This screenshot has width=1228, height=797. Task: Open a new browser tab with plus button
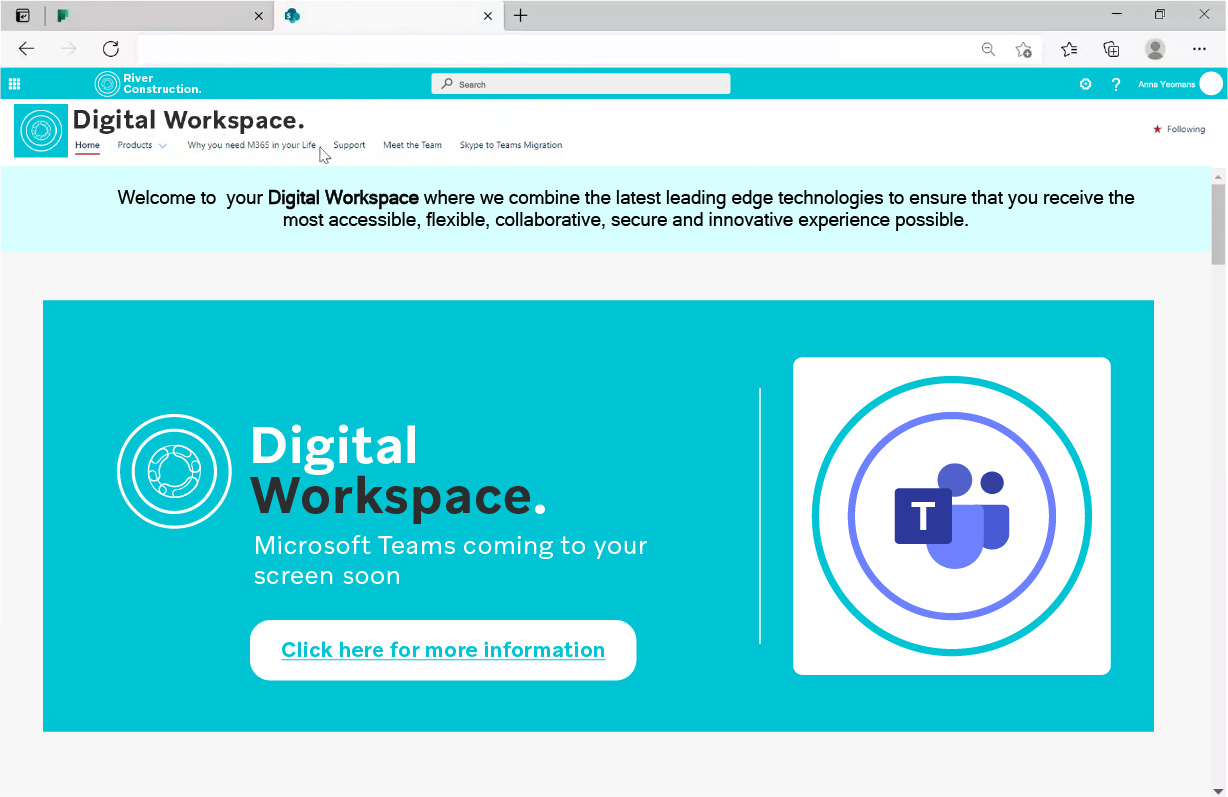[x=520, y=15]
